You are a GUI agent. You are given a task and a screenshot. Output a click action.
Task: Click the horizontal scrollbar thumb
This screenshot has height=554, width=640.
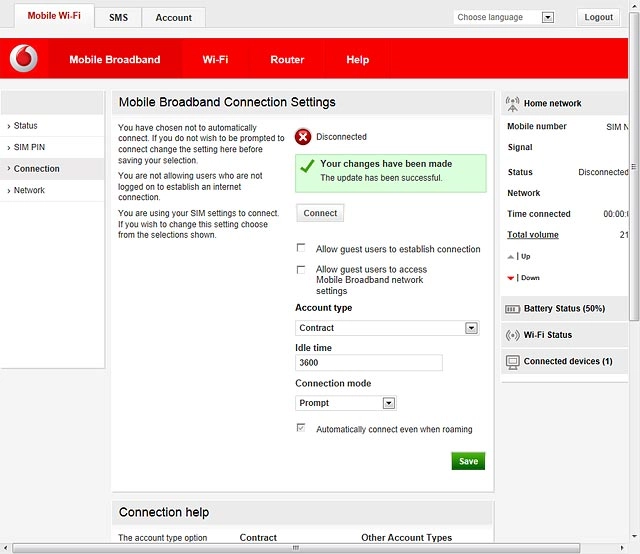tap(296, 548)
